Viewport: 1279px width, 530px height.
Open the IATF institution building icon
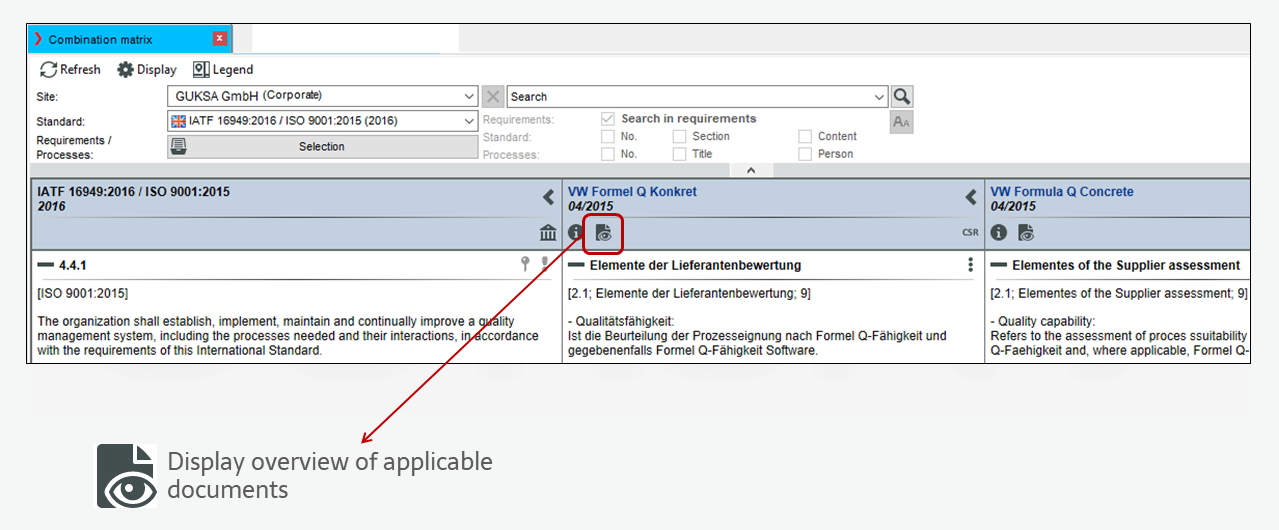pos(548,233)
